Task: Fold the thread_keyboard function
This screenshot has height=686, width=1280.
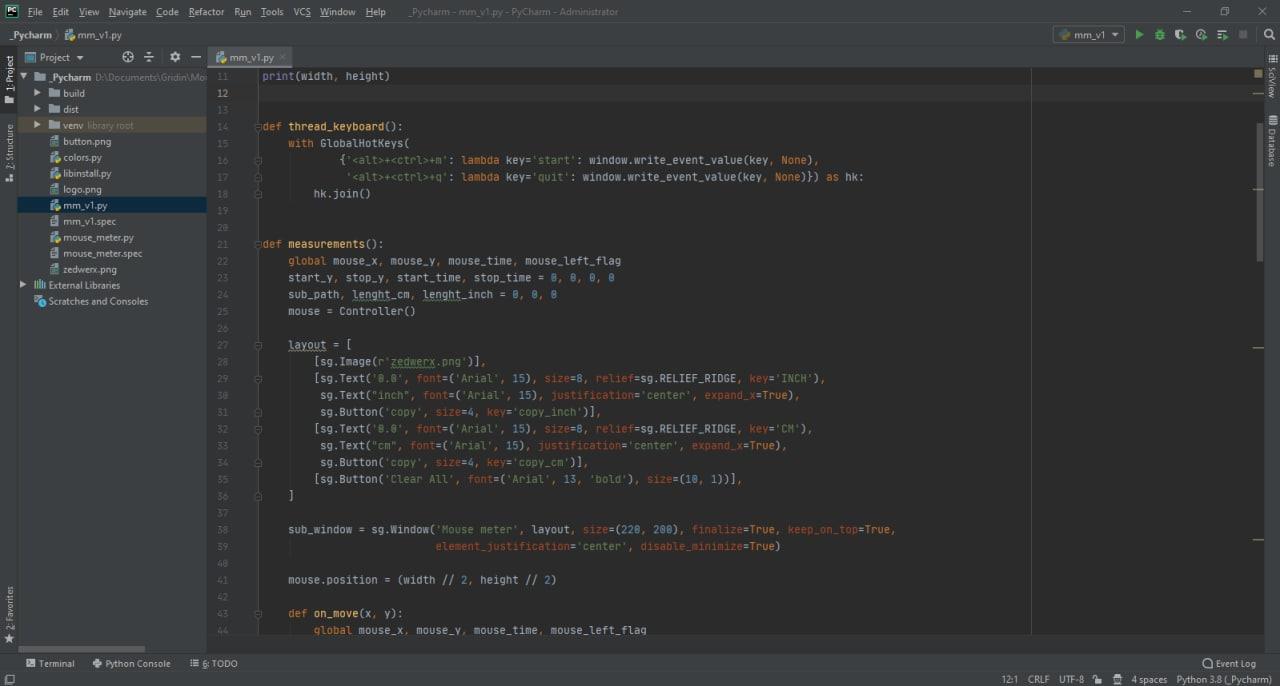Action: 258,127
